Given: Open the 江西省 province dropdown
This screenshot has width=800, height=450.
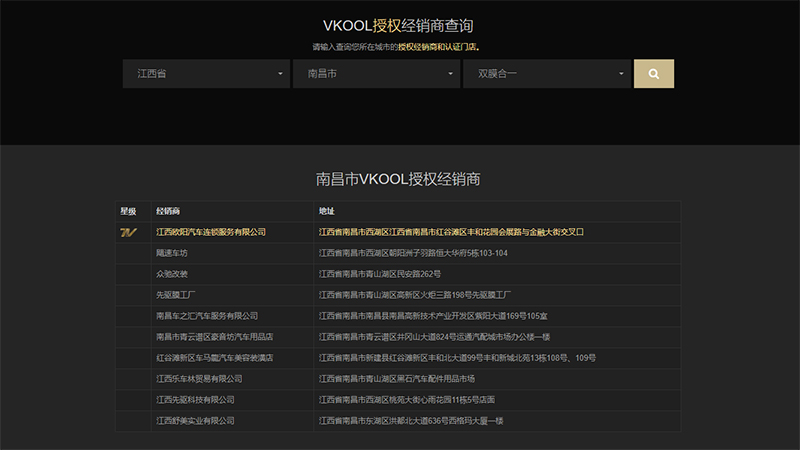Looking at the screenshot, I should click(205, 73).
